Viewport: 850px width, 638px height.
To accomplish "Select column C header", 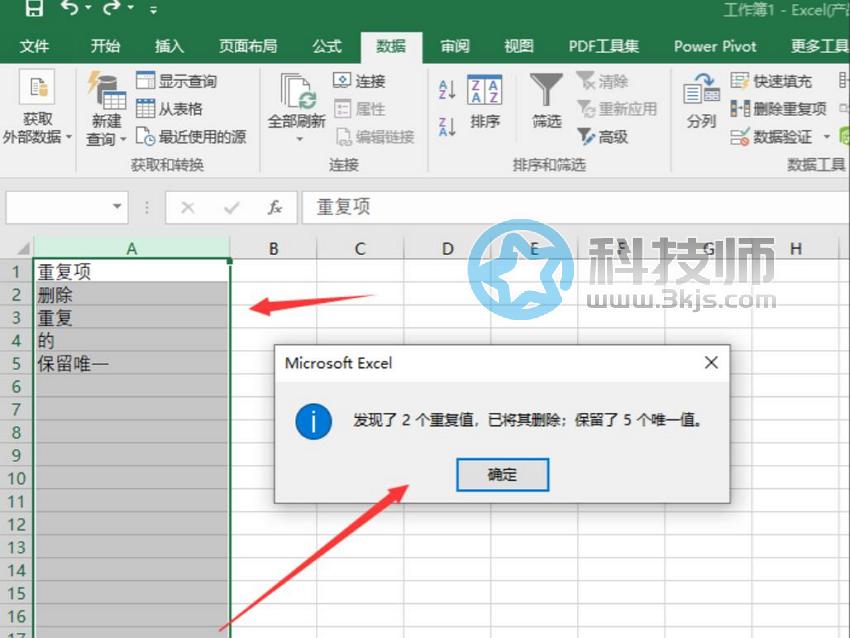I will [360, 248].
